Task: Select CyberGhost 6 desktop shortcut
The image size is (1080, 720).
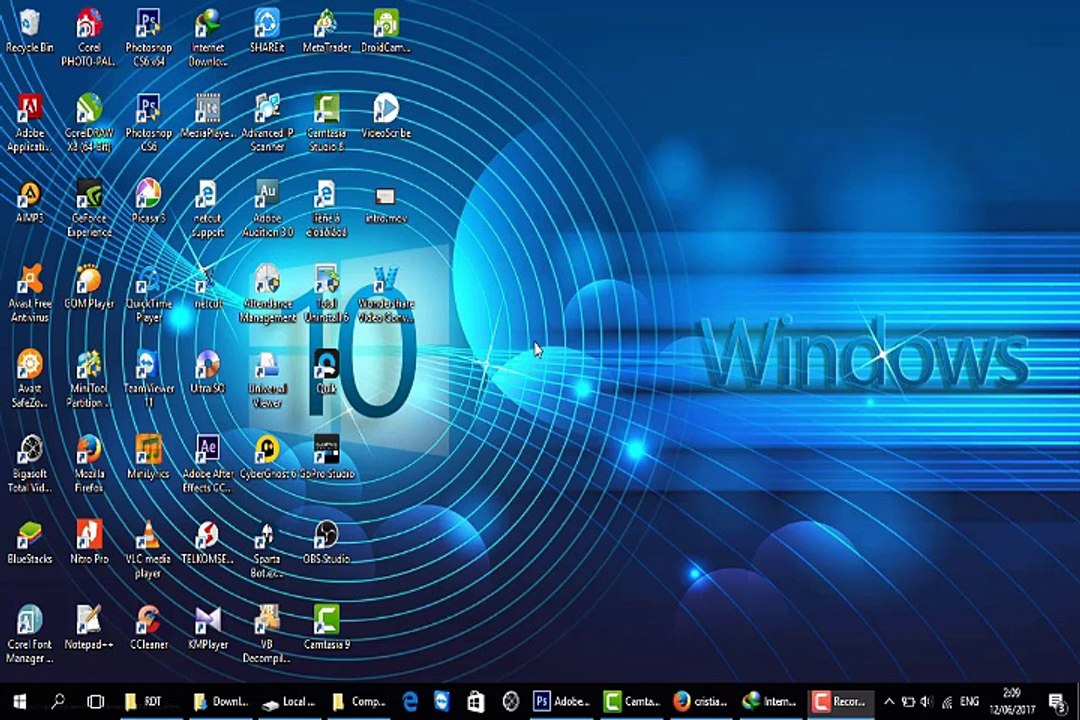Action: (267, 457)
